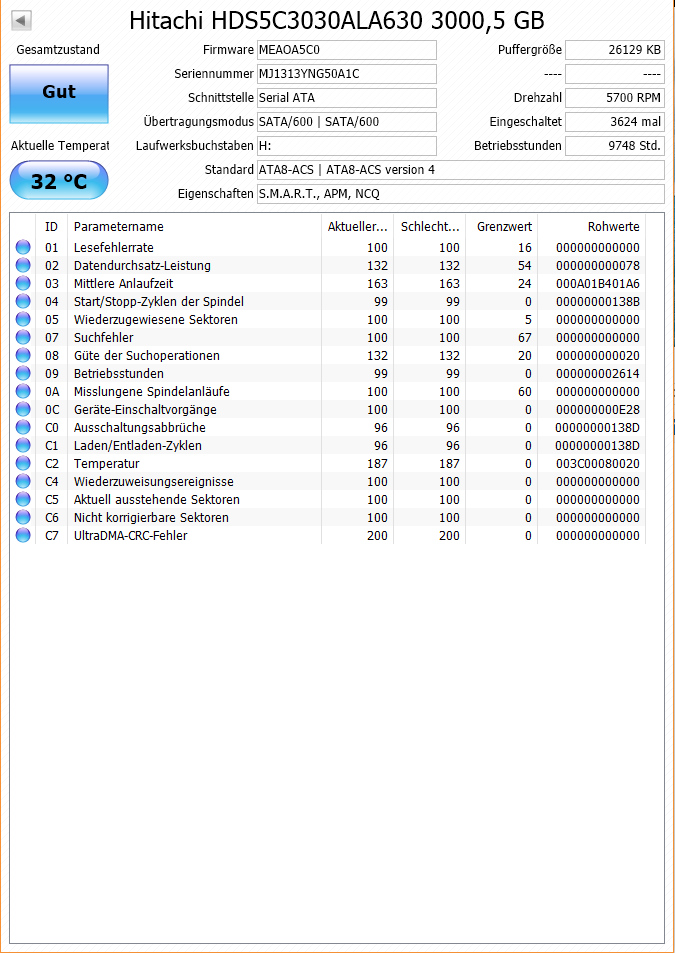The width and height of the screenshot is (675, 953).
Task: Select the Datendurchsatz-Leistung parameter name
Action: pos(142,266)
